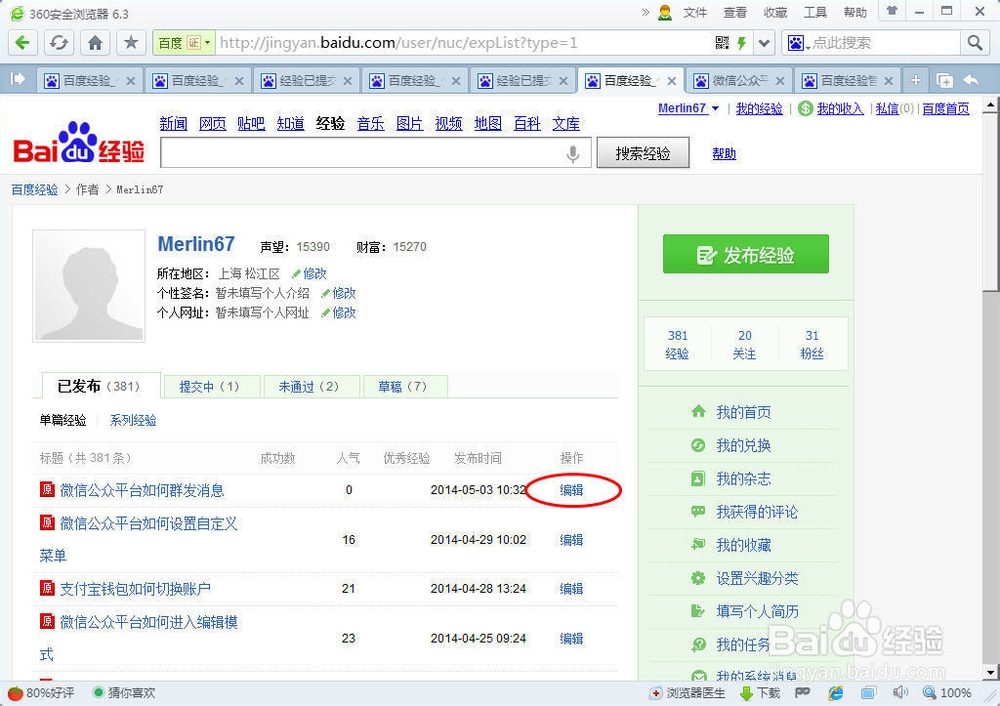Open the 贴吧 navigation link
The height and width of the screenshot is (706, 1000).
coord(251,124)
